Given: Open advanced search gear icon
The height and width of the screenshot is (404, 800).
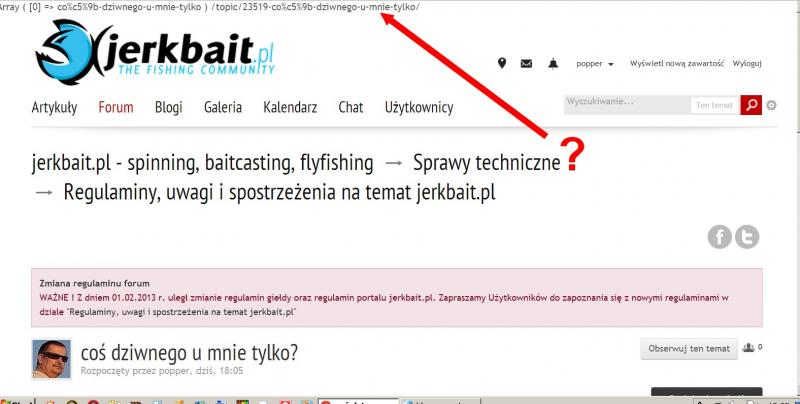Looking at the screenshot, I should click(772, 105).
